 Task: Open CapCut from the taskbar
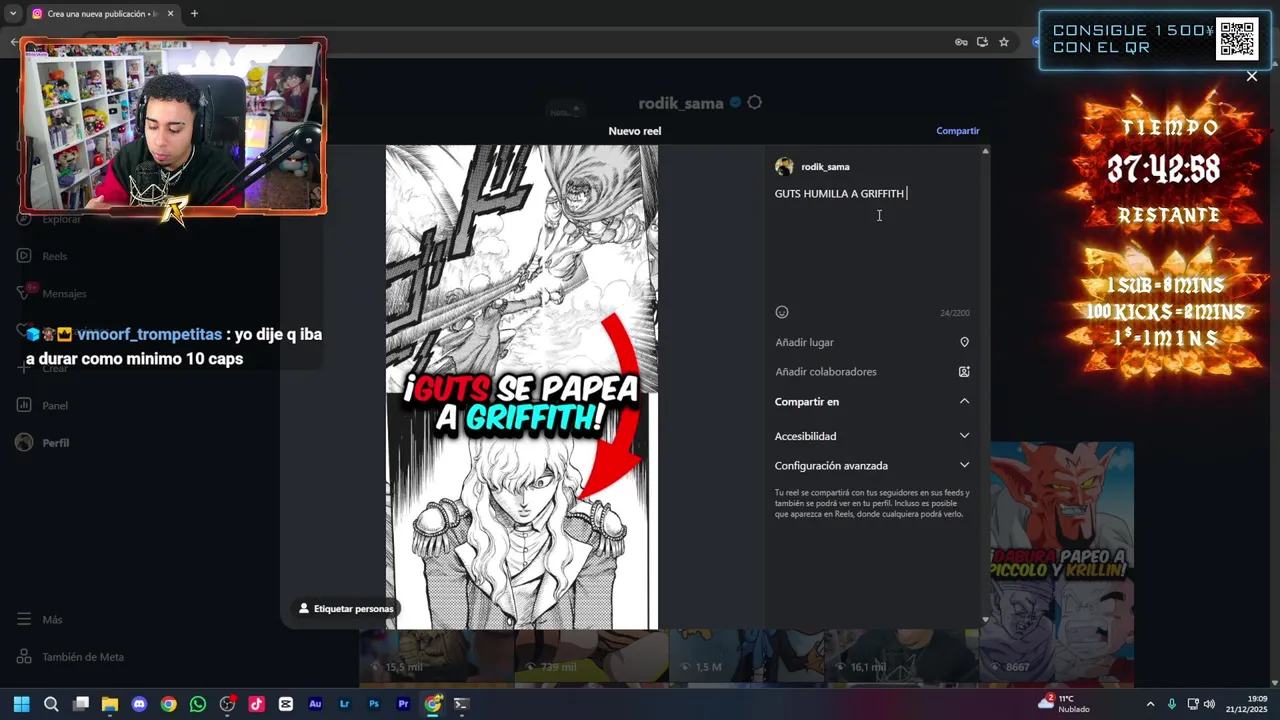coord(286,704)
